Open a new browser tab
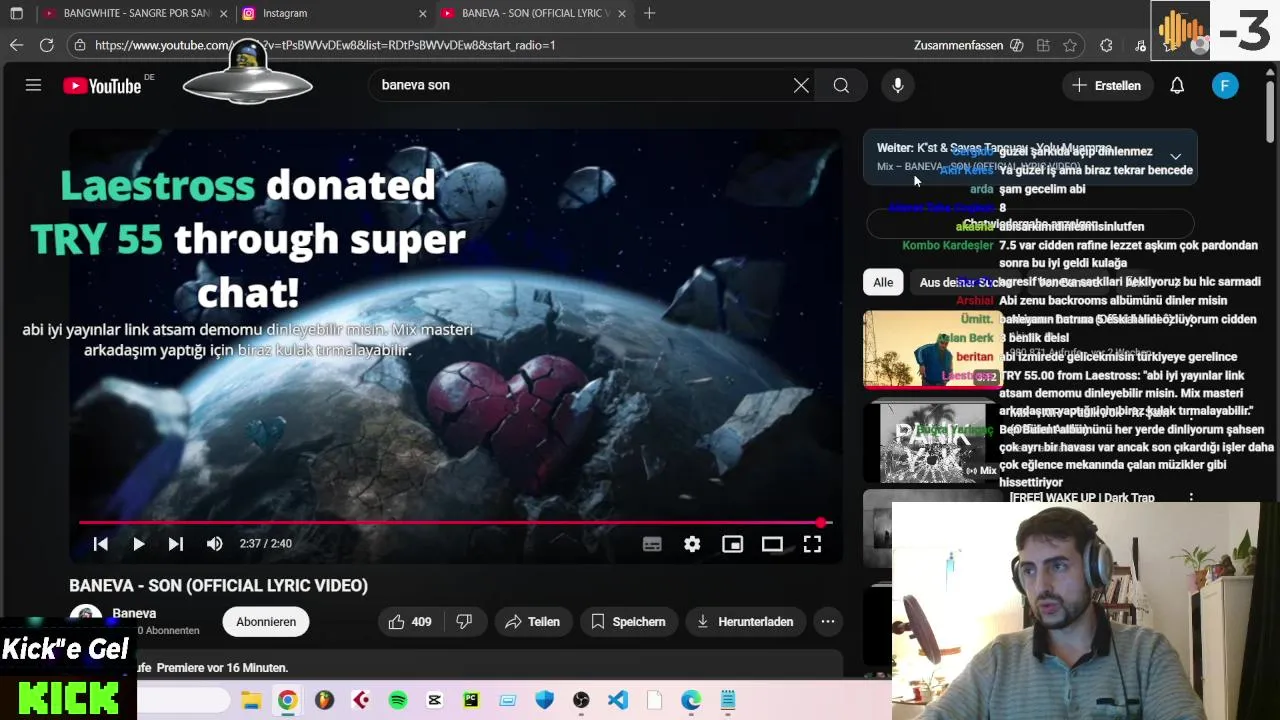This screenshot has height=720, width=1280. point(650,13)
